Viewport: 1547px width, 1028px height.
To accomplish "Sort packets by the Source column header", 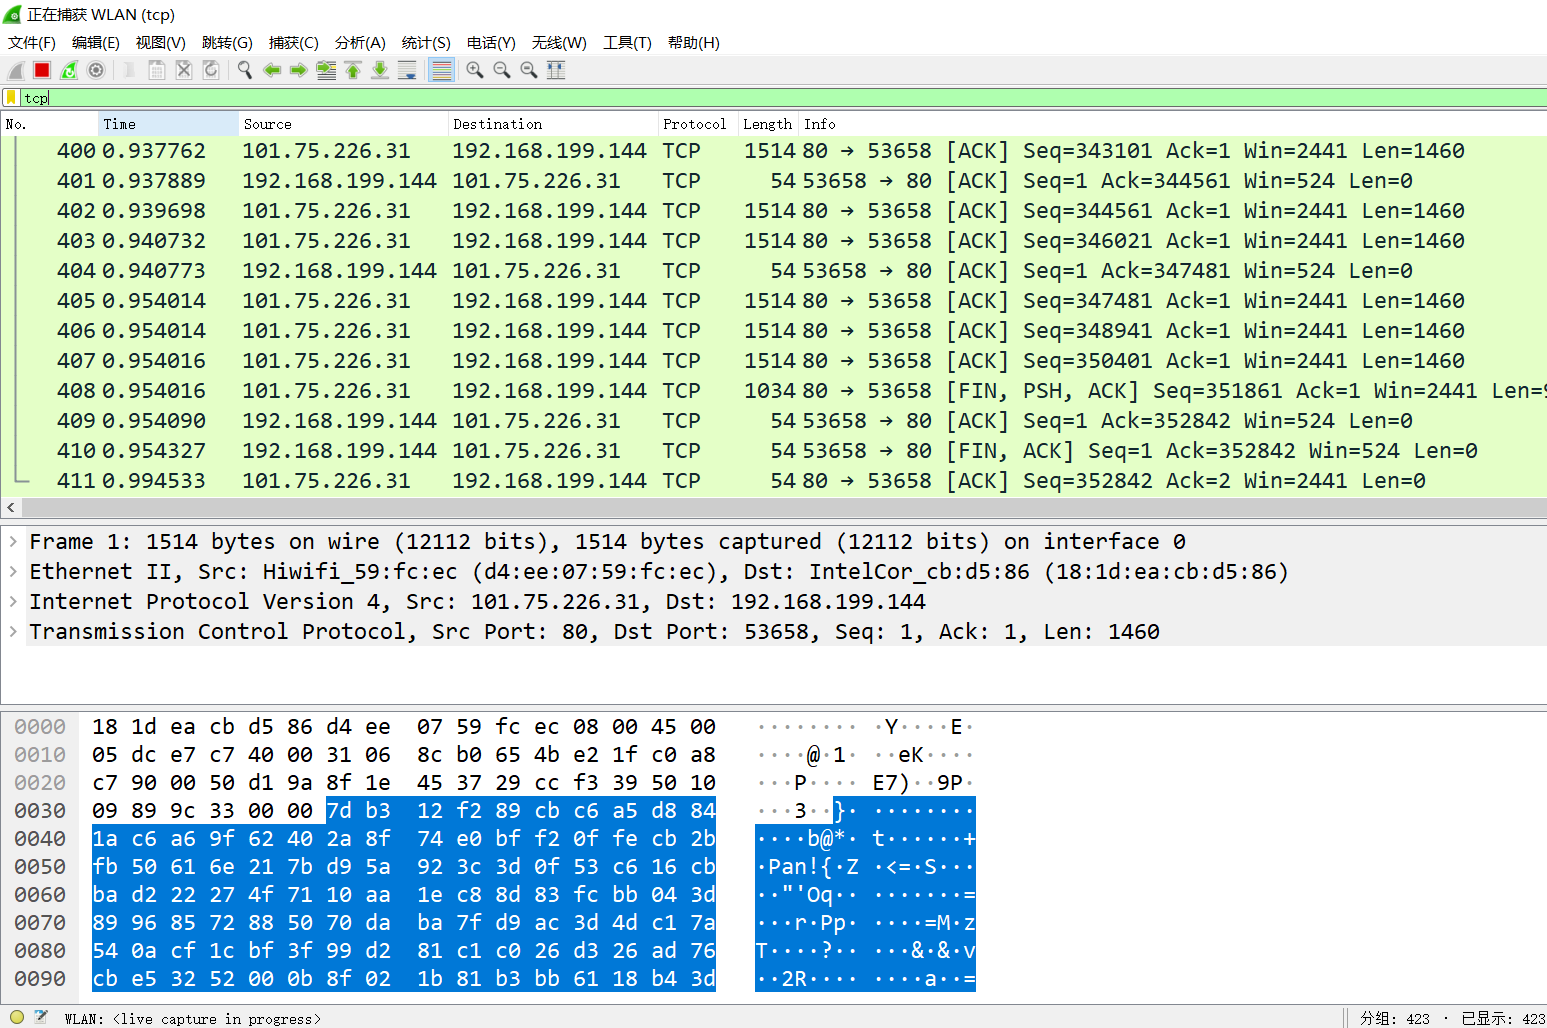I will coord(343,124).
